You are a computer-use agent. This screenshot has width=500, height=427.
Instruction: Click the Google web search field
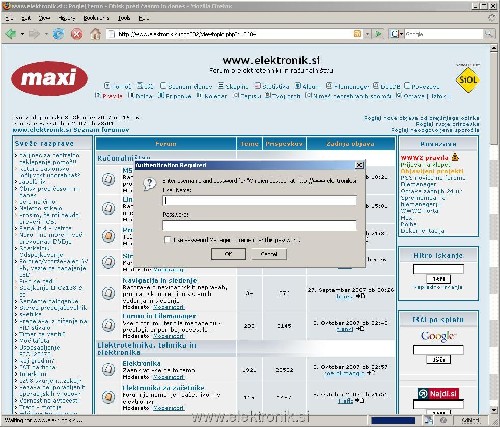pyautogui.click(x=438, y=350)
